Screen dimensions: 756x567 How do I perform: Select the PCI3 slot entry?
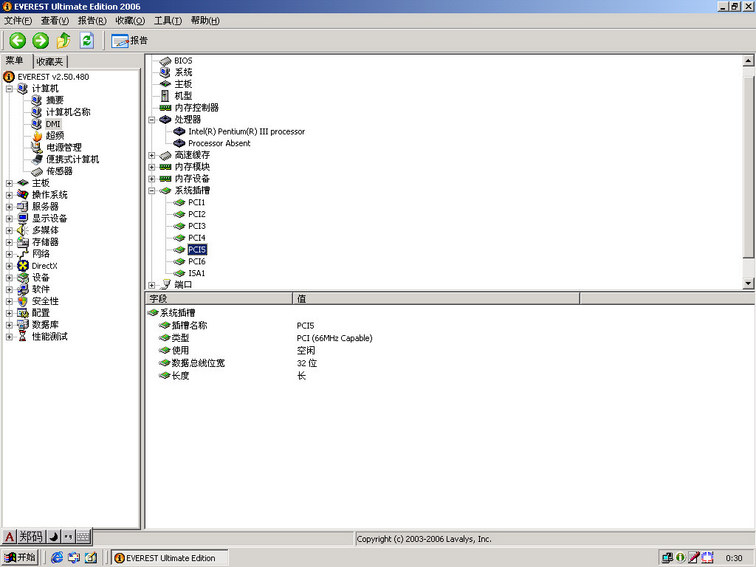(197, 226)
